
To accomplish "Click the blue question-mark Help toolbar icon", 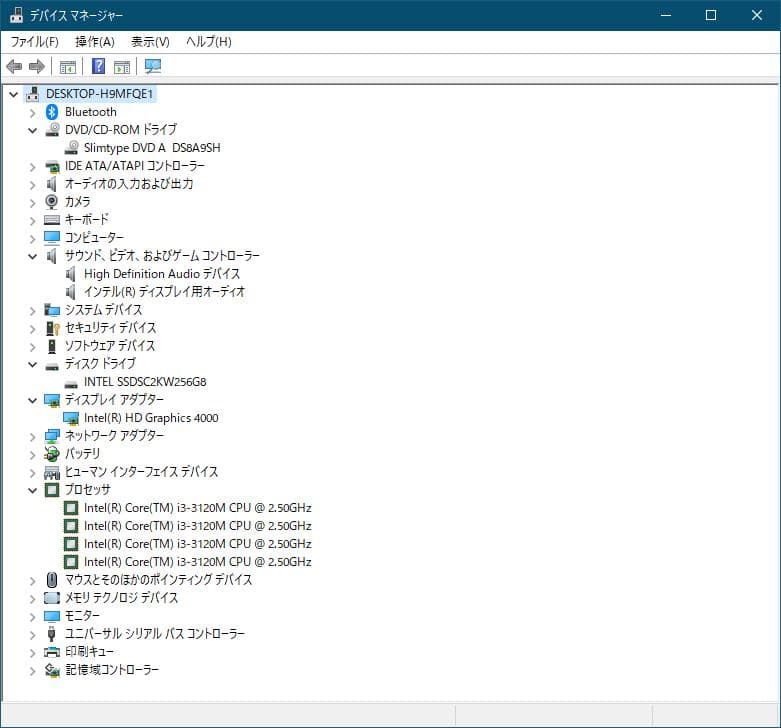I will (99, 66).
